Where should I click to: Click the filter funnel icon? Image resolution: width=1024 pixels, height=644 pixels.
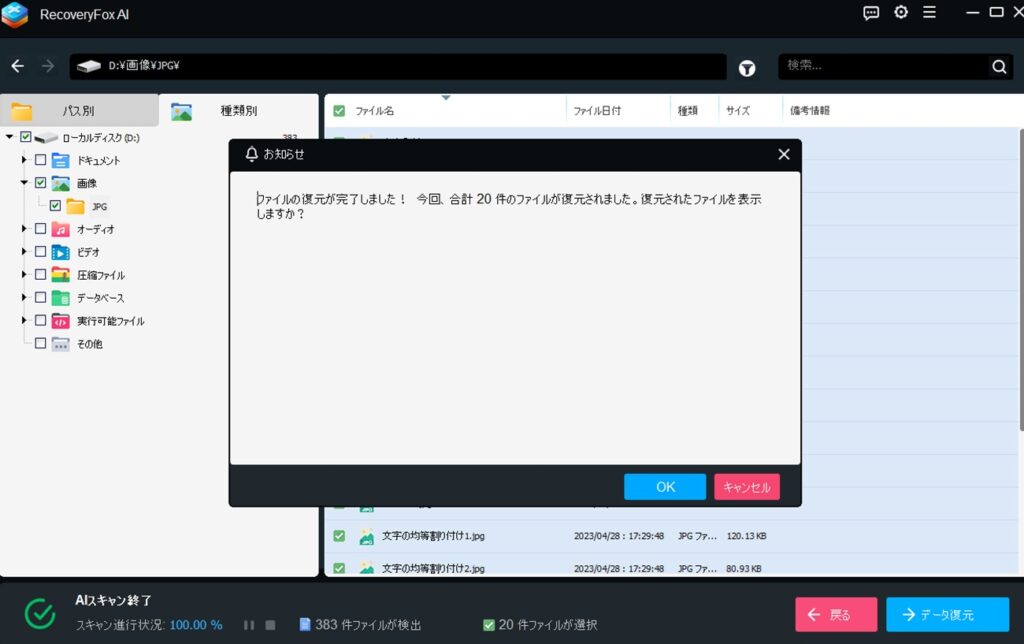click(747, 68)
